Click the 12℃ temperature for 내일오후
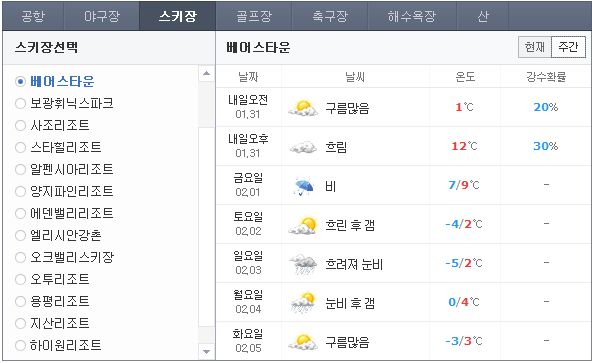The height and width of the screenshot is (363, 592). coord(464,146)
